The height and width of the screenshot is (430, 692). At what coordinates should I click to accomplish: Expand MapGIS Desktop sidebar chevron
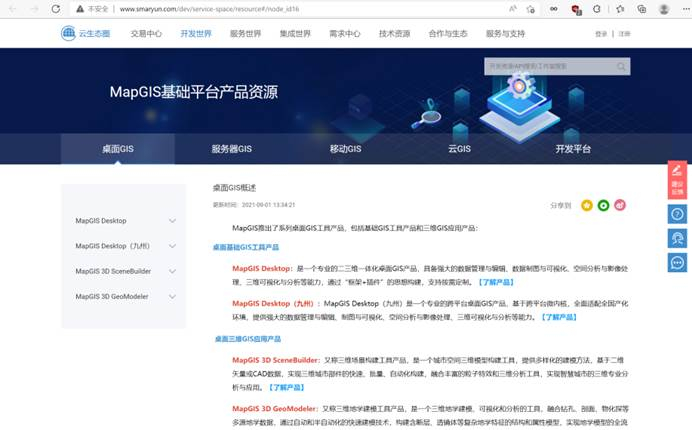[173, 221]
